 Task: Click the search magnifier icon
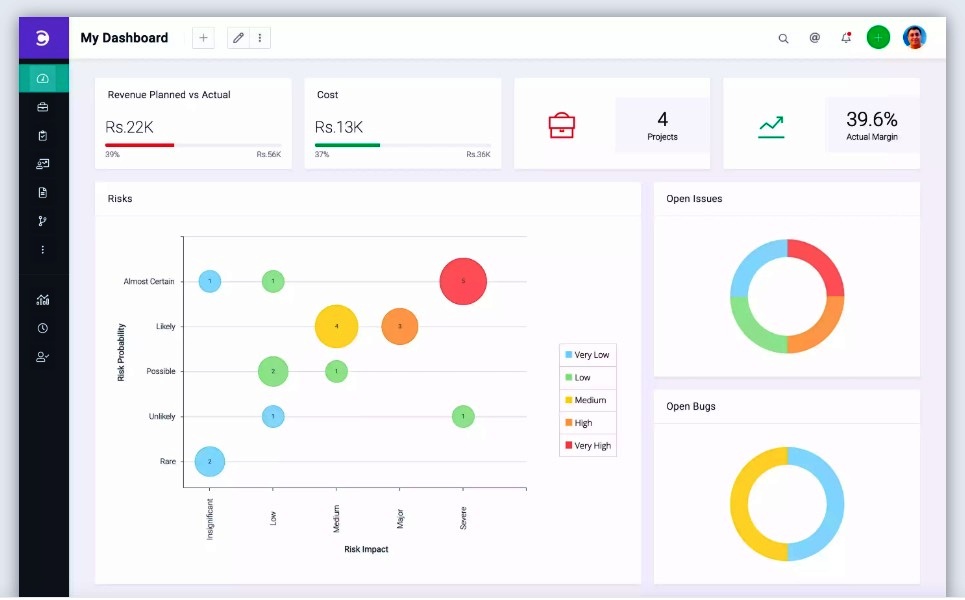point(783,38)
